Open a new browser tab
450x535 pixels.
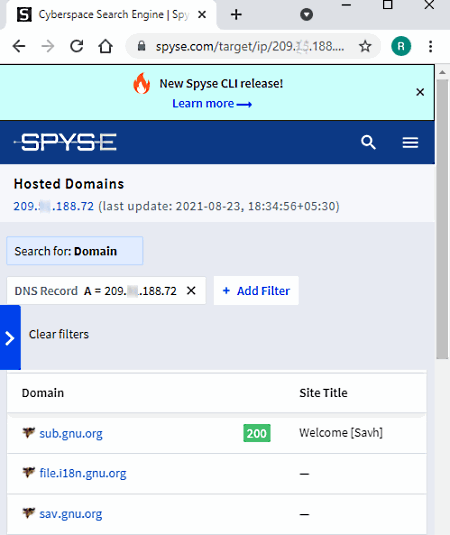[236, 15]
